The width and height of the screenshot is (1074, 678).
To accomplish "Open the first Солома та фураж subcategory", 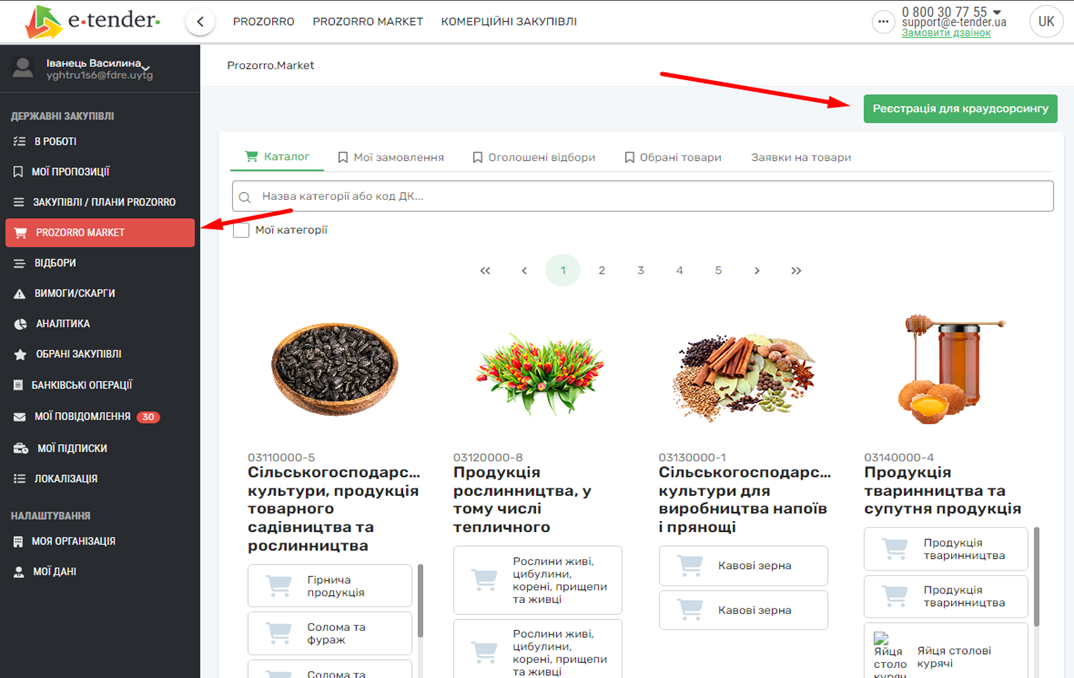I will click(x=329, y=633).
